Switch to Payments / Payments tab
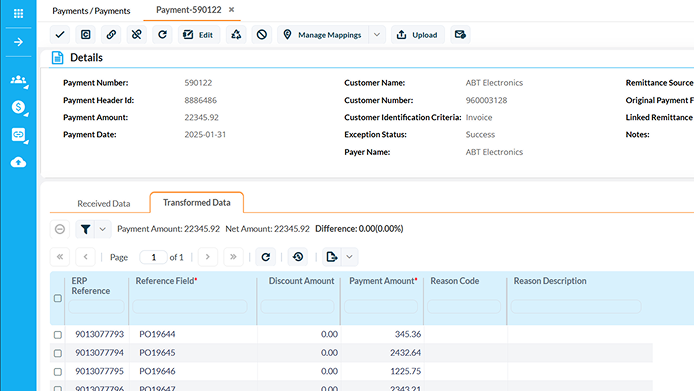 point(91,11)
